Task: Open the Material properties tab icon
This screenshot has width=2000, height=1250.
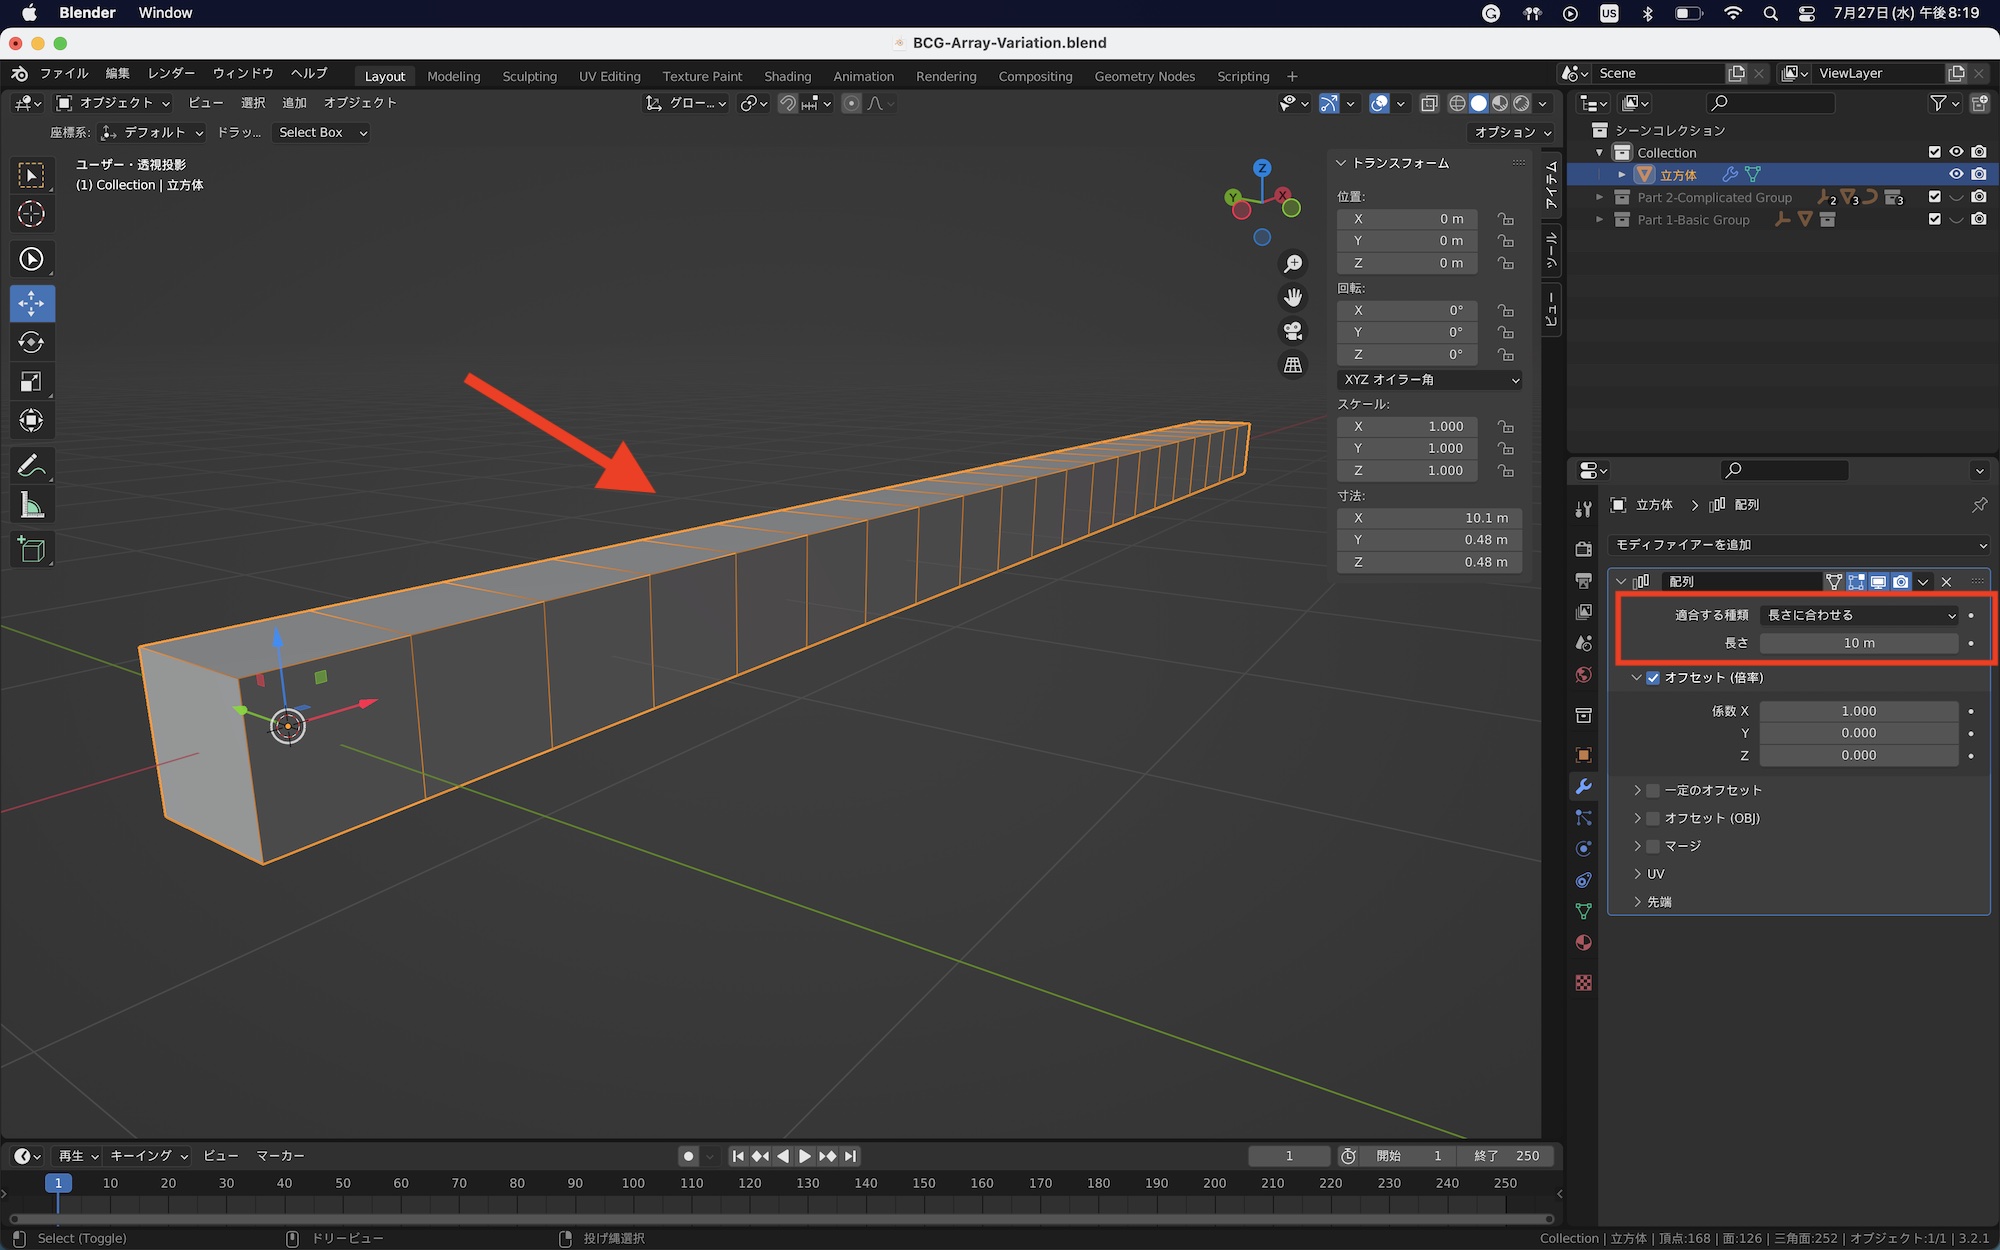Action: 1583,943
